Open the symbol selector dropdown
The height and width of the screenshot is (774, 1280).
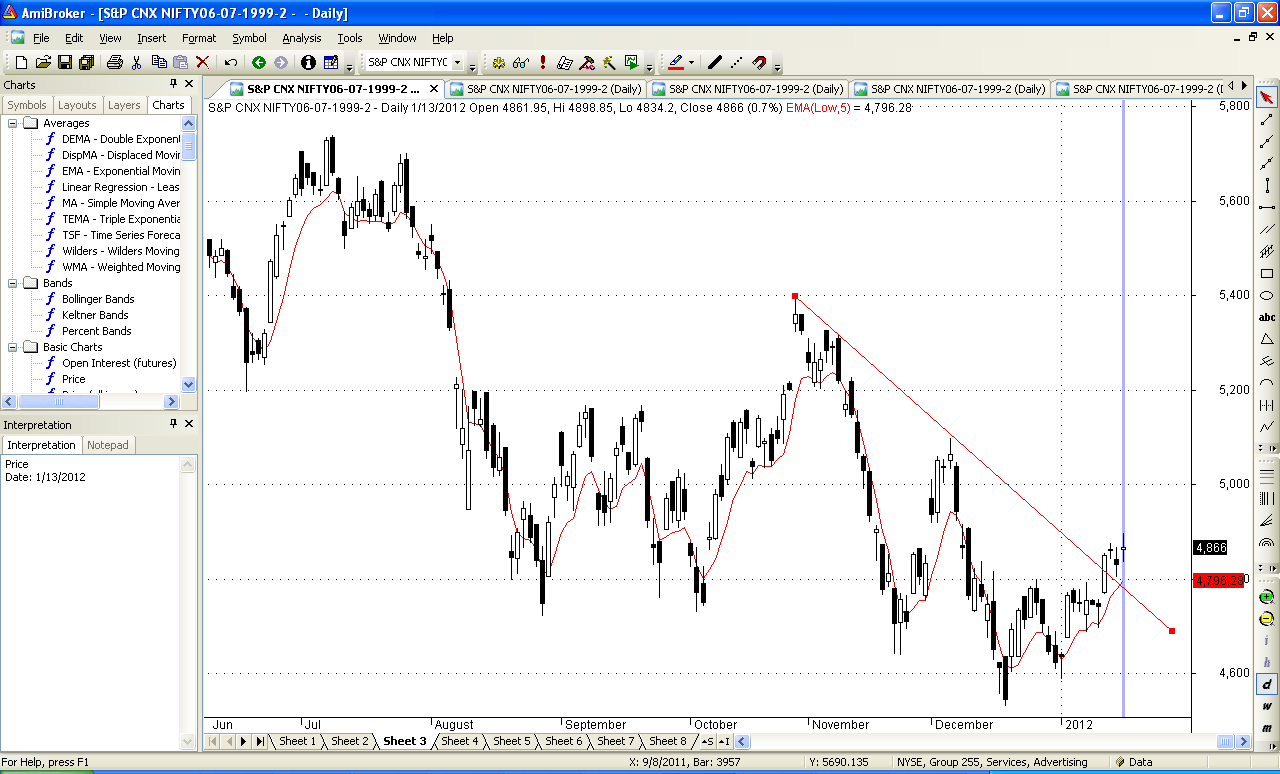457,62
